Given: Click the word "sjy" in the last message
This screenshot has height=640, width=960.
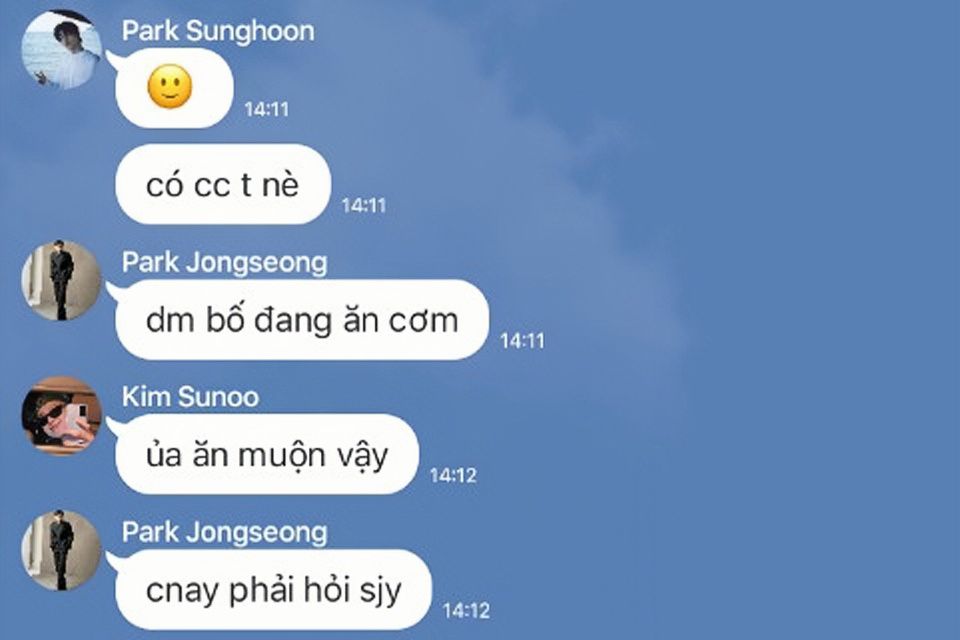Looking at the screenshot, I should 380,592.
